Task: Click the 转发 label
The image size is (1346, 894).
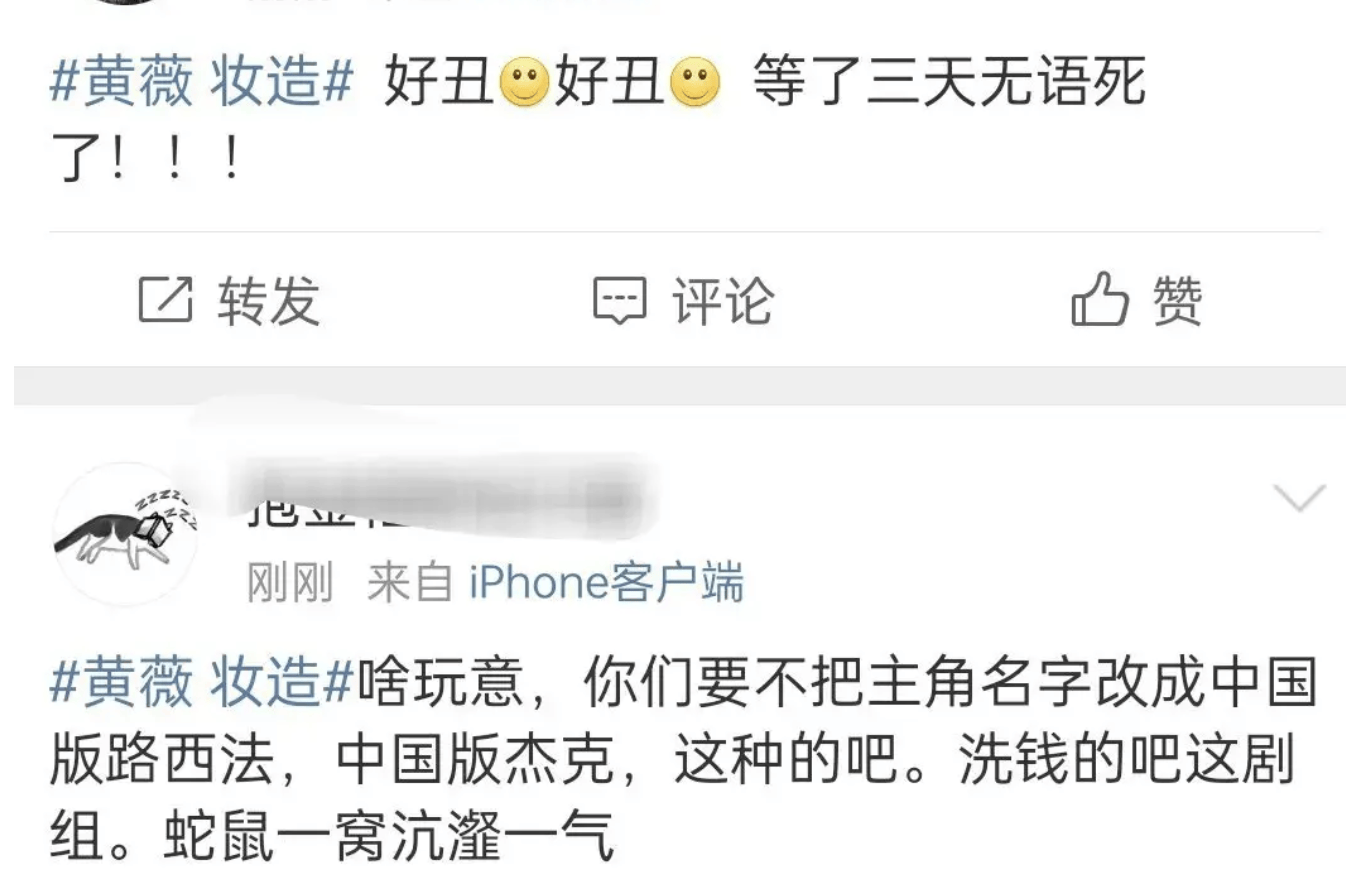Action: click(x=269, y=300)
